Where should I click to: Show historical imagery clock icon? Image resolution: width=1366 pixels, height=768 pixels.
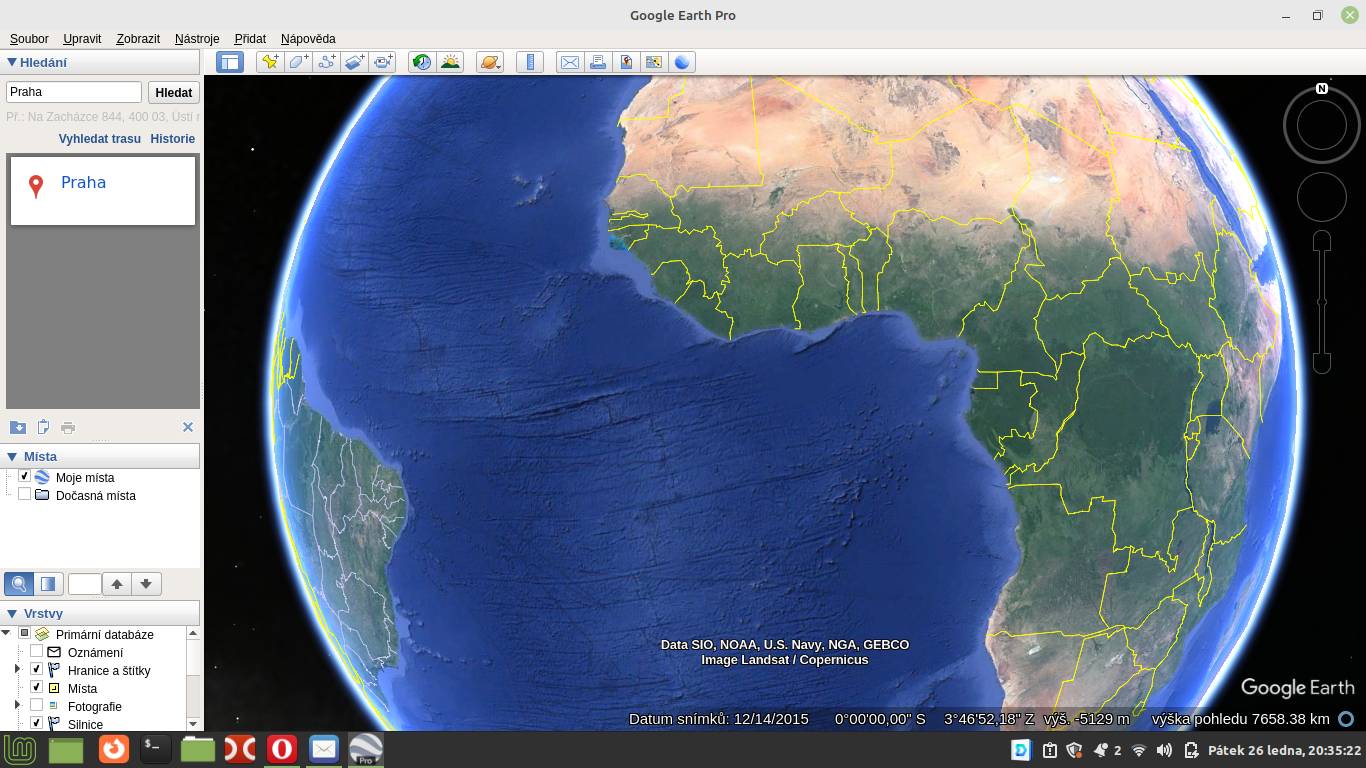(x=422, y=62)
